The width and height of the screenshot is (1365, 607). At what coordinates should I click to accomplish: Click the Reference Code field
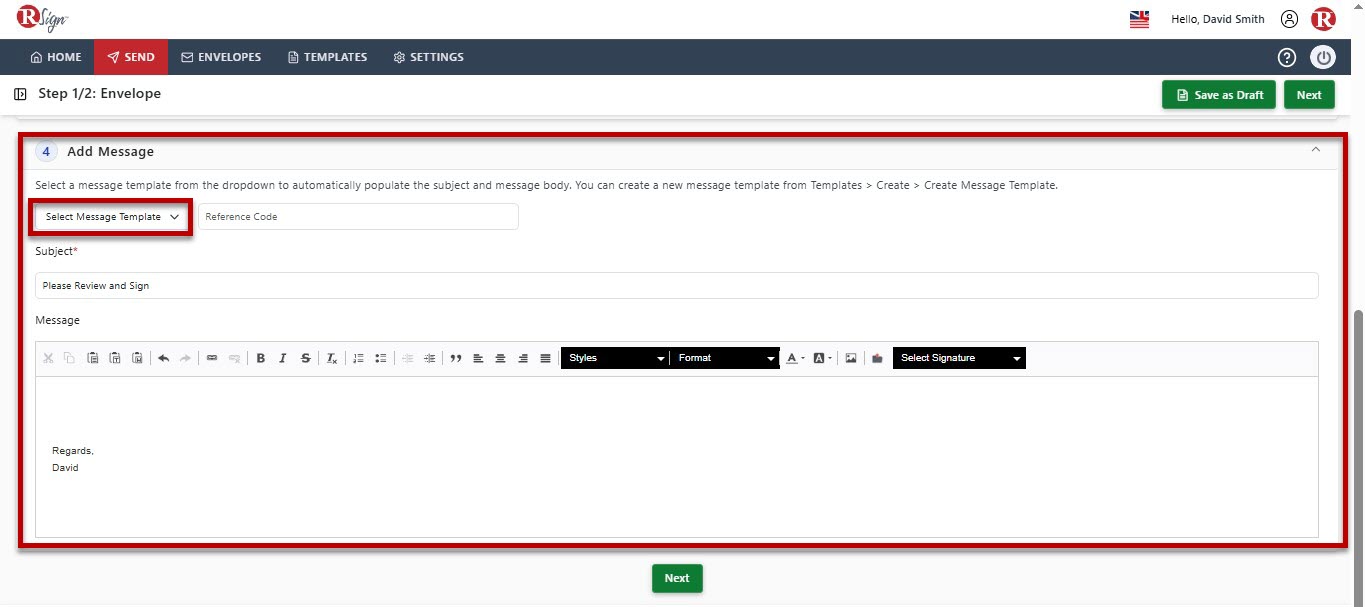[x=358, y=217]
